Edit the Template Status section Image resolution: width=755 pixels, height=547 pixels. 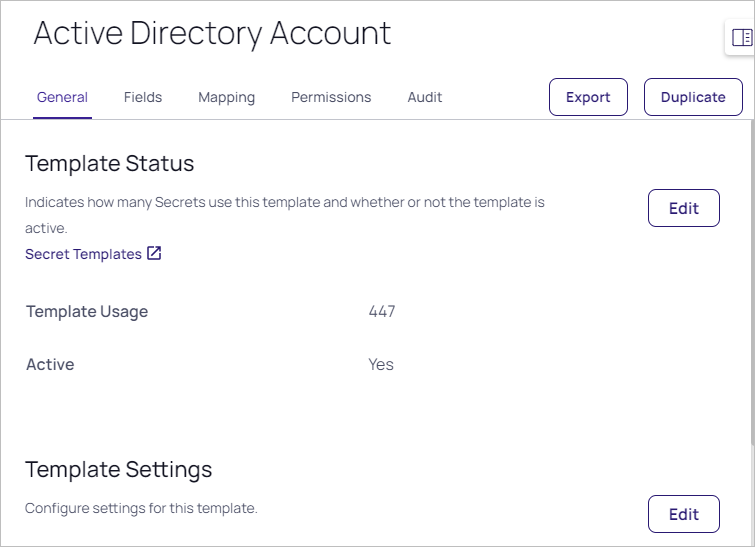[x=683, y=208]
